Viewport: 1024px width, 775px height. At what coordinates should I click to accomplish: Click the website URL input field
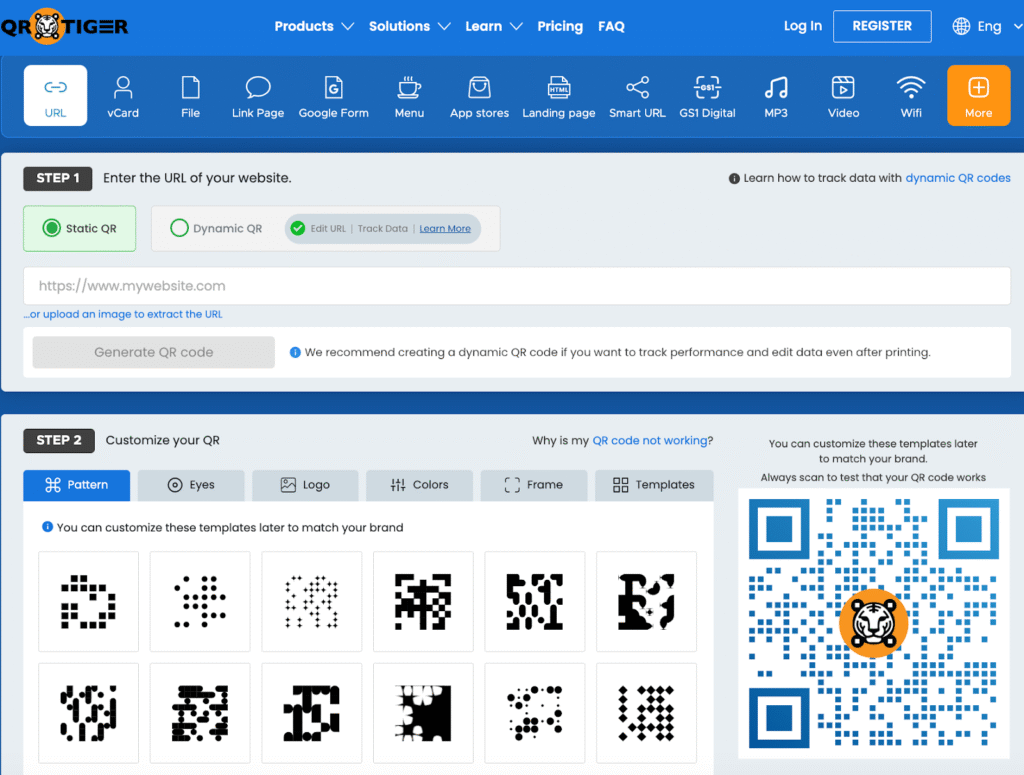(x=516, y=286)
